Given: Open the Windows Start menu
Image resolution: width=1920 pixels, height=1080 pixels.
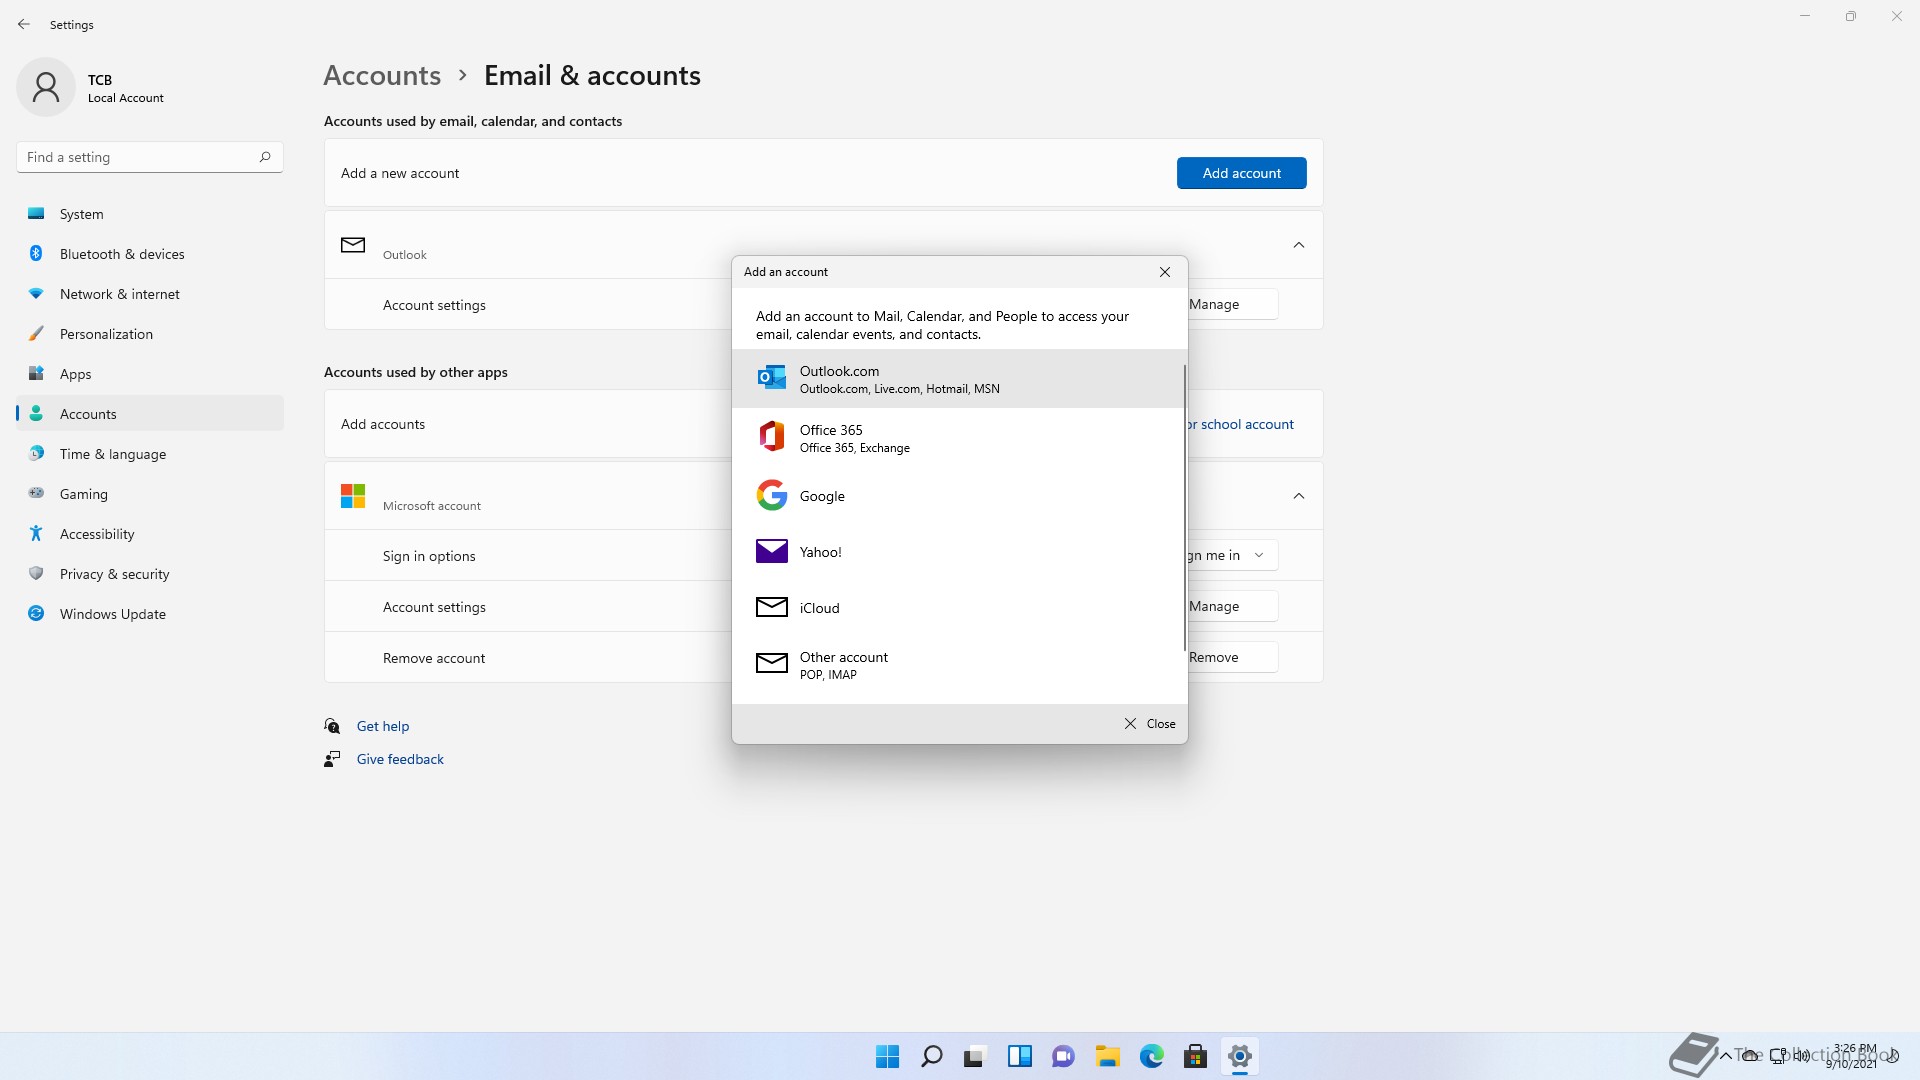Looking at the screenshot, I should click(x=887, y=1056).
